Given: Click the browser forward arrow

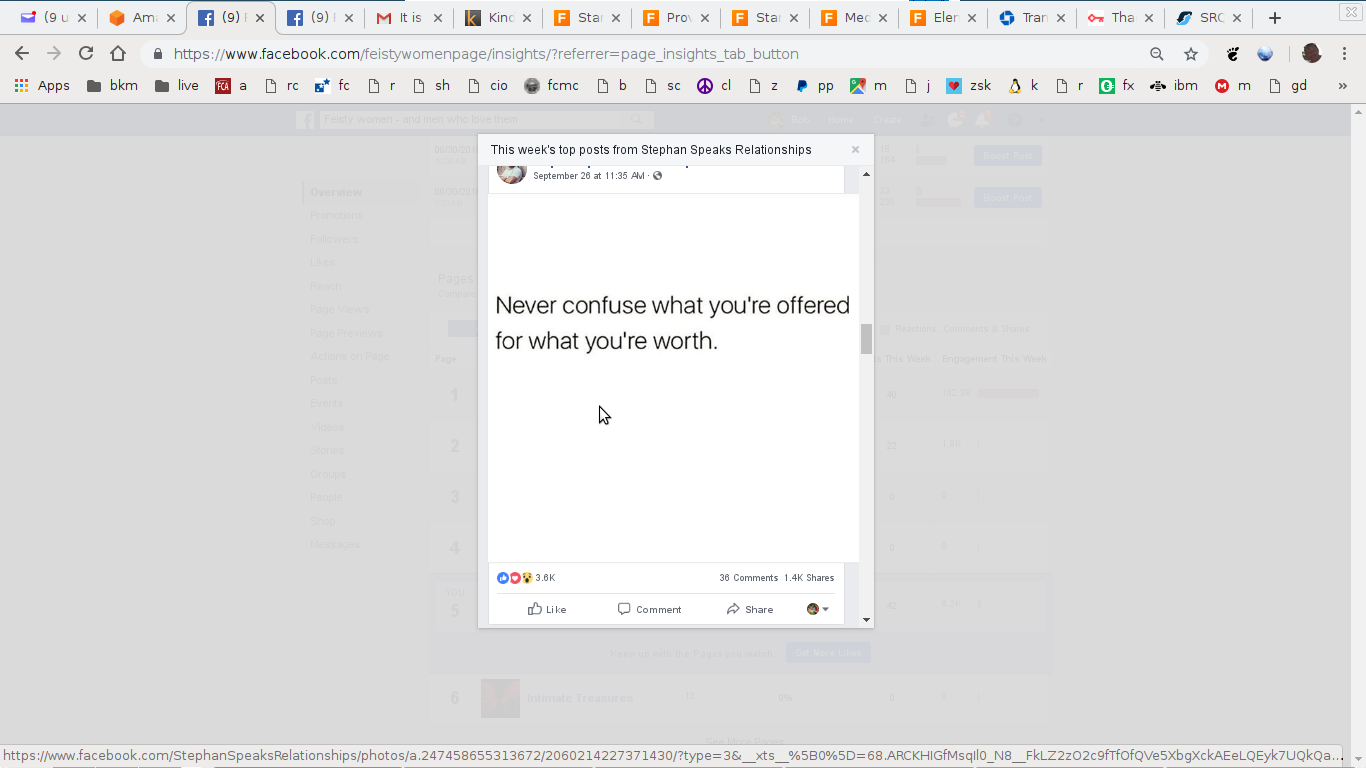Looking at the screenshot, I should [x=54, y=54].
